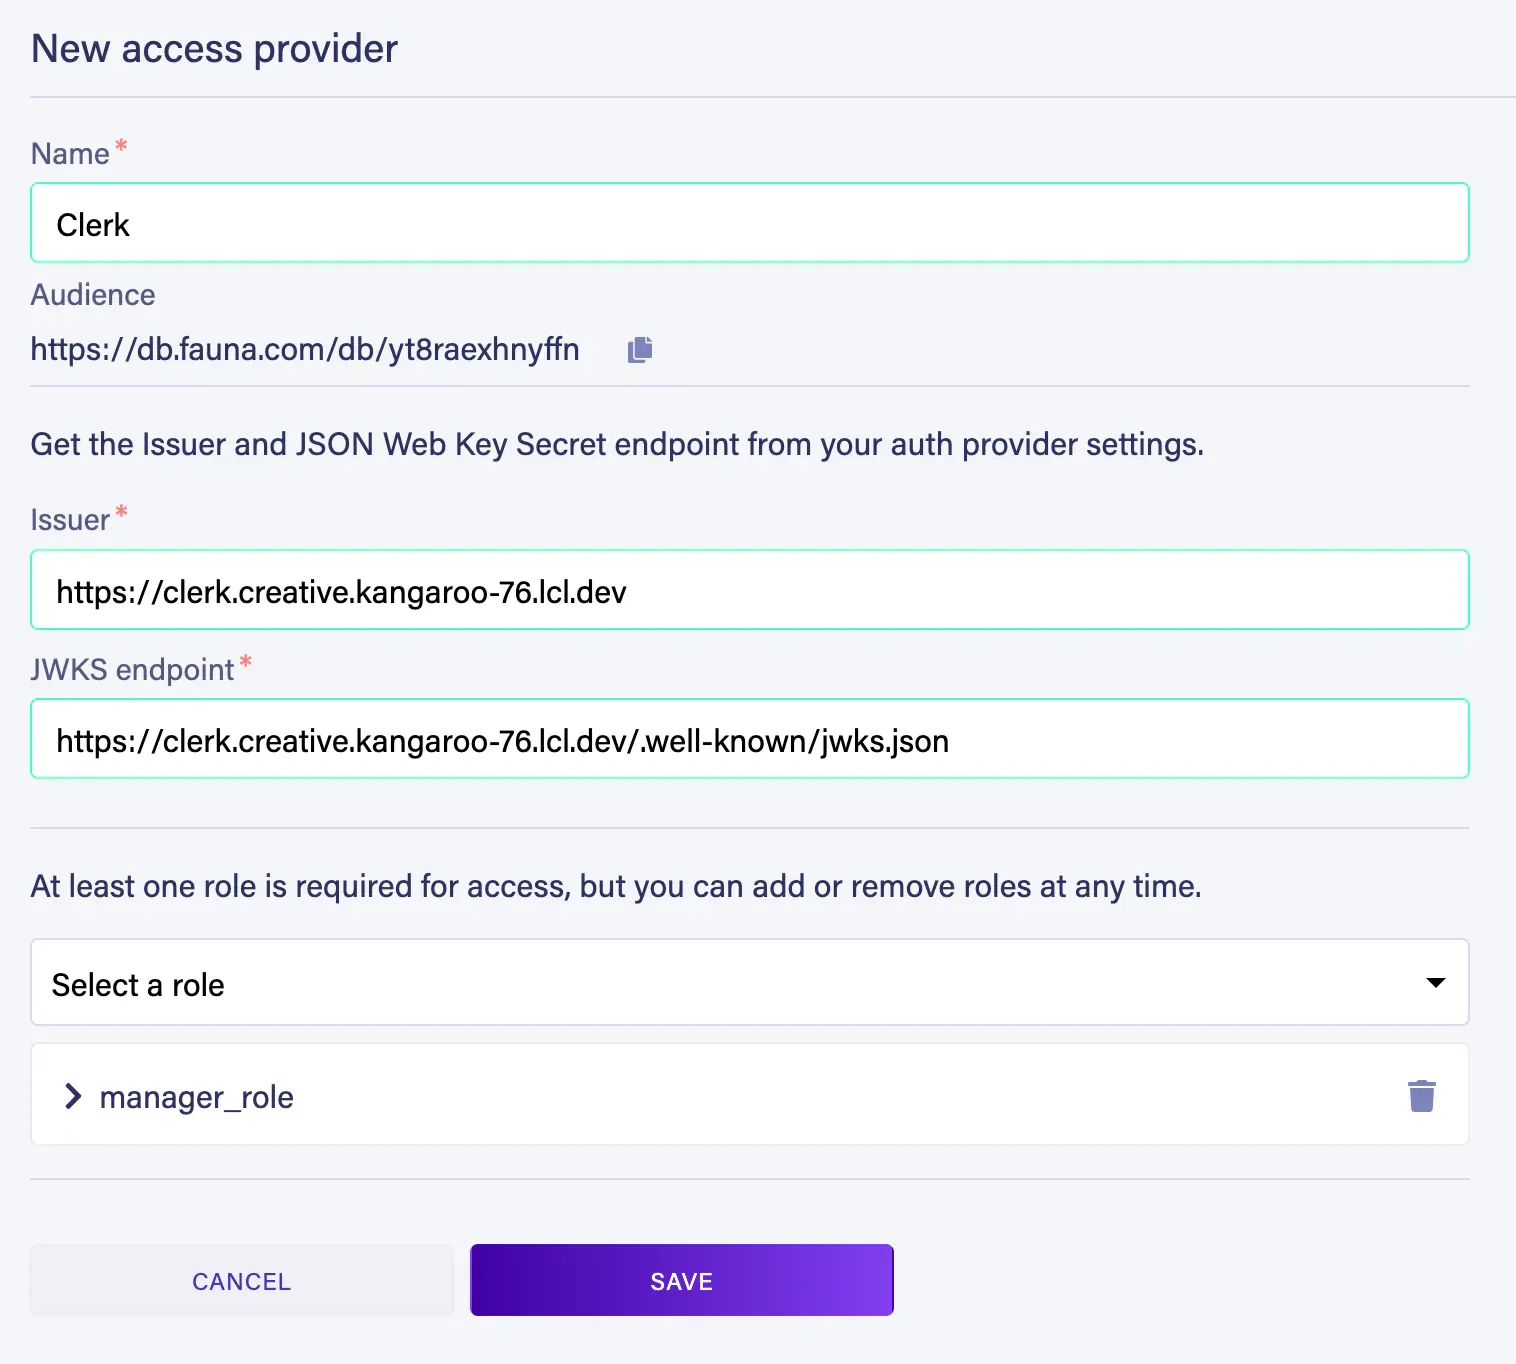Image resolution: width=1516 pixels, height=1364 pixels.
Task: Remove manager_role using the trash icon
Action: pyautogui.click(x=1421, y=1095)
